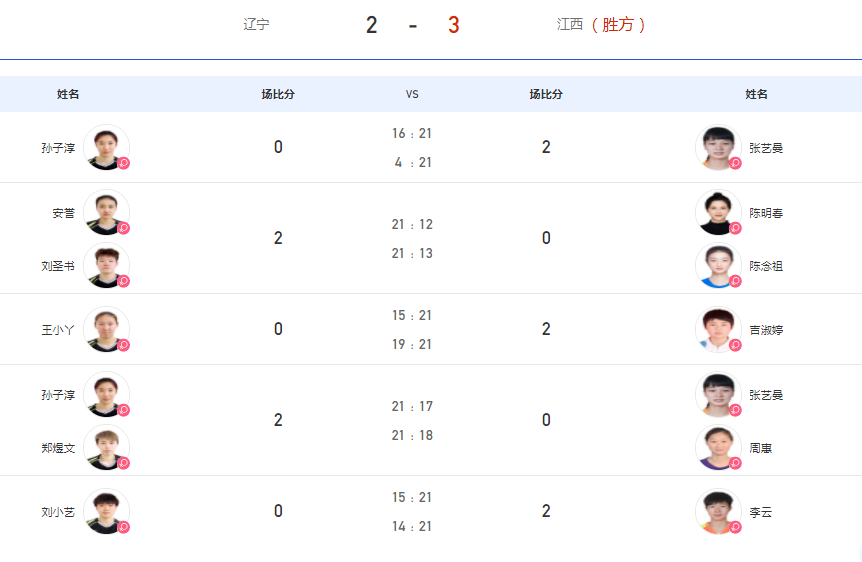Click player name 王小丫
The image size is (862, 562).
(x=58, y=330)
